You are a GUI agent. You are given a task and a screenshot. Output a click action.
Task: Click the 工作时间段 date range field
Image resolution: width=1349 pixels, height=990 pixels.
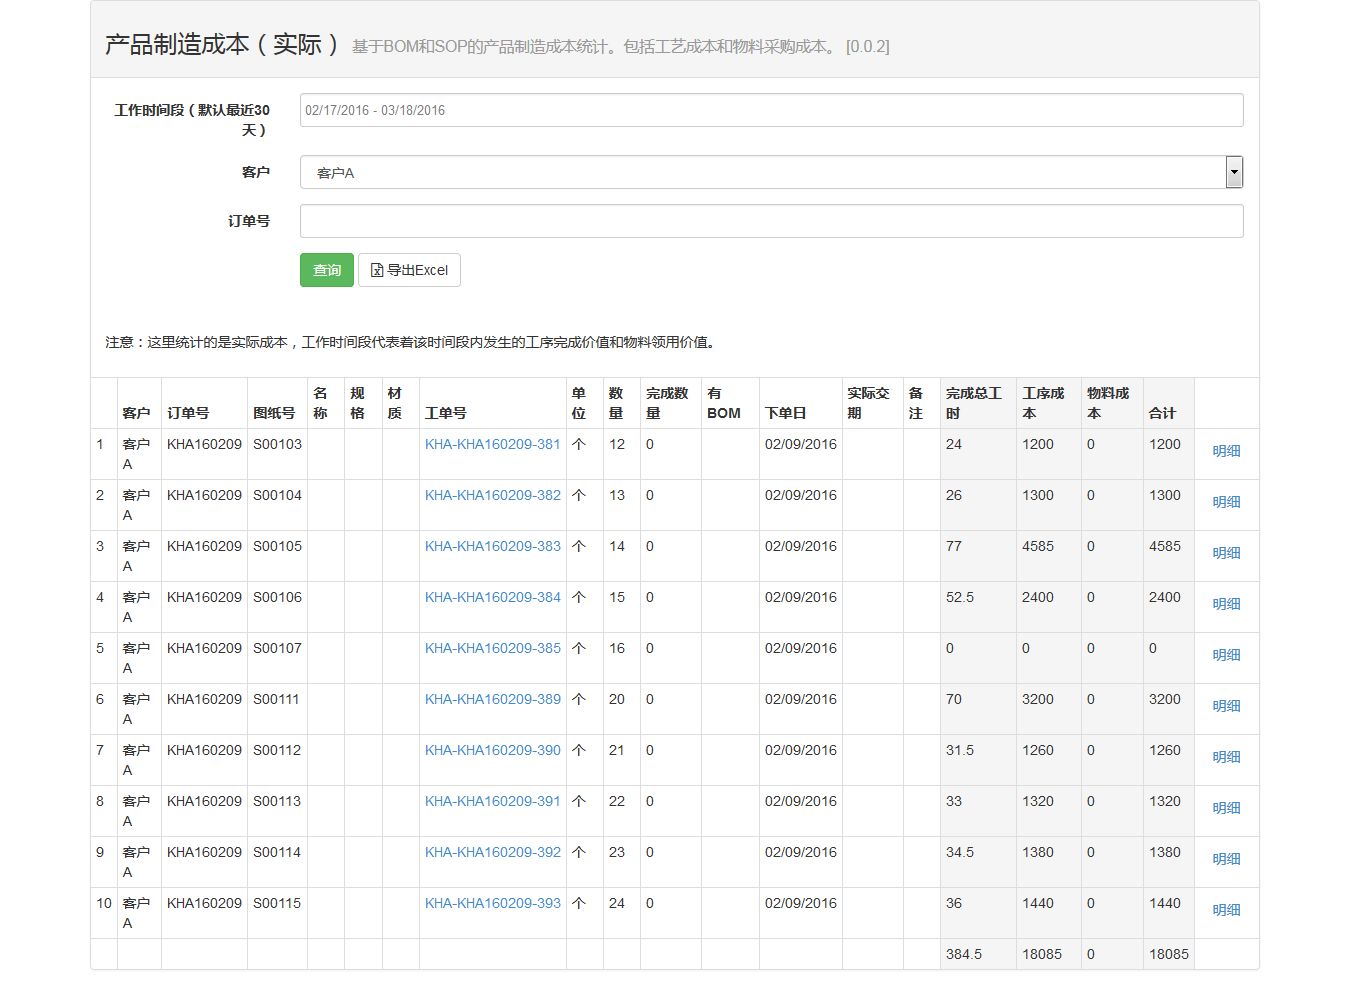(x=771, y=110)
